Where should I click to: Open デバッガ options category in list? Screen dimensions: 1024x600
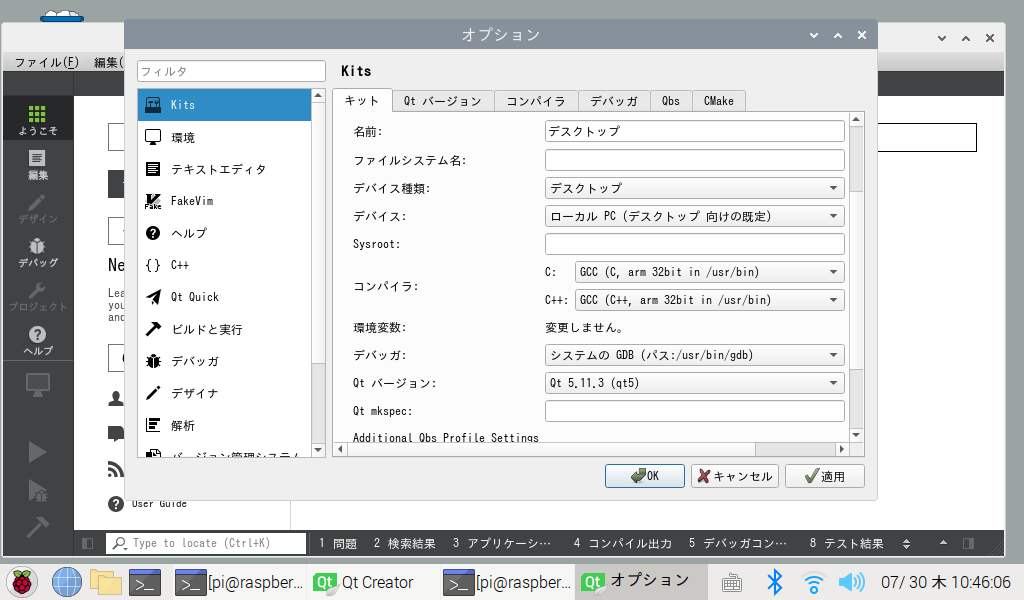point(224,361)
